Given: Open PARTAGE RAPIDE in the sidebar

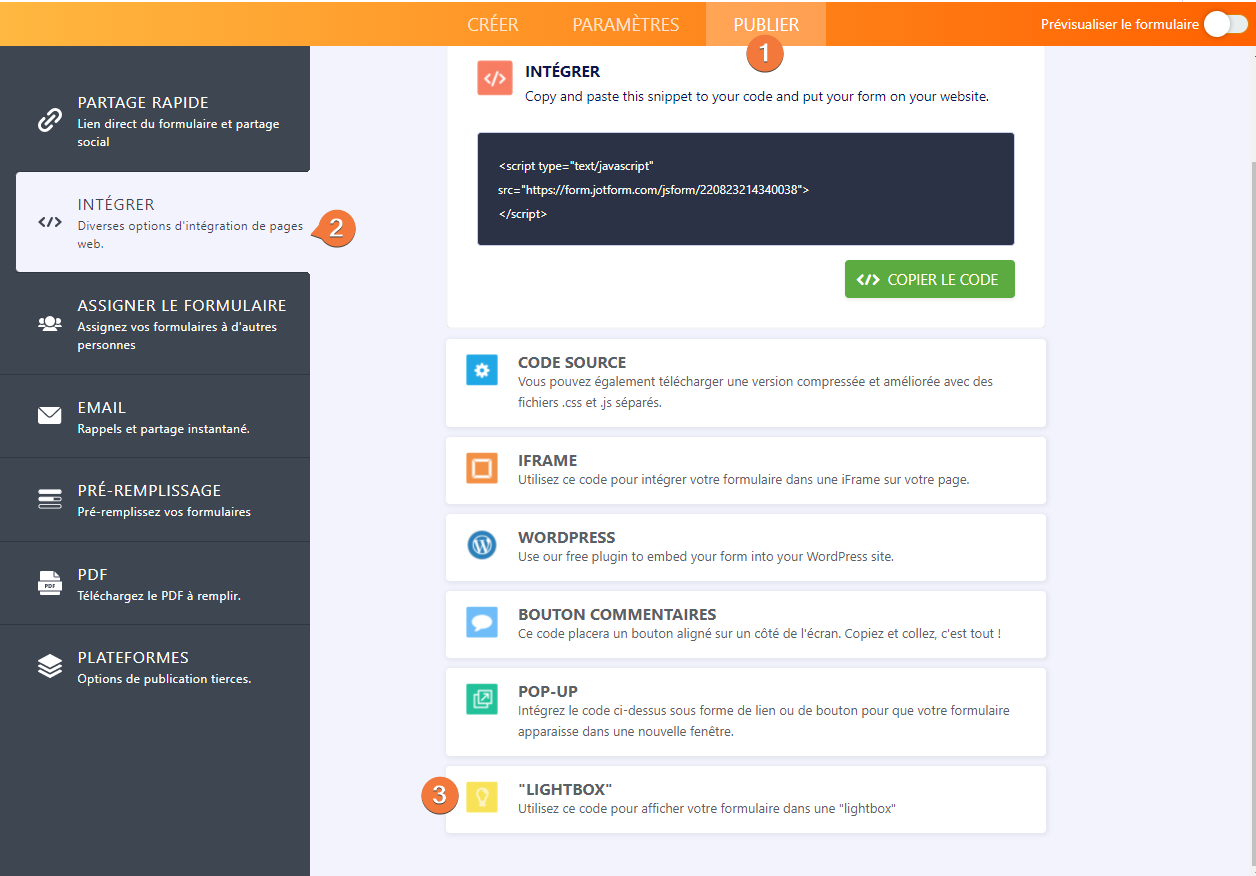Looking at the screenshot, I should 155,120.
